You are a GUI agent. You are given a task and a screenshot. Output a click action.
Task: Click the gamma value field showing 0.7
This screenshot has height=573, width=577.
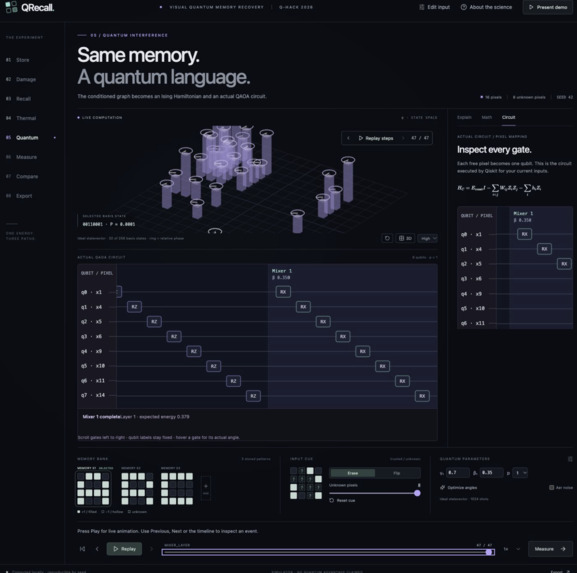pos(458,473)
